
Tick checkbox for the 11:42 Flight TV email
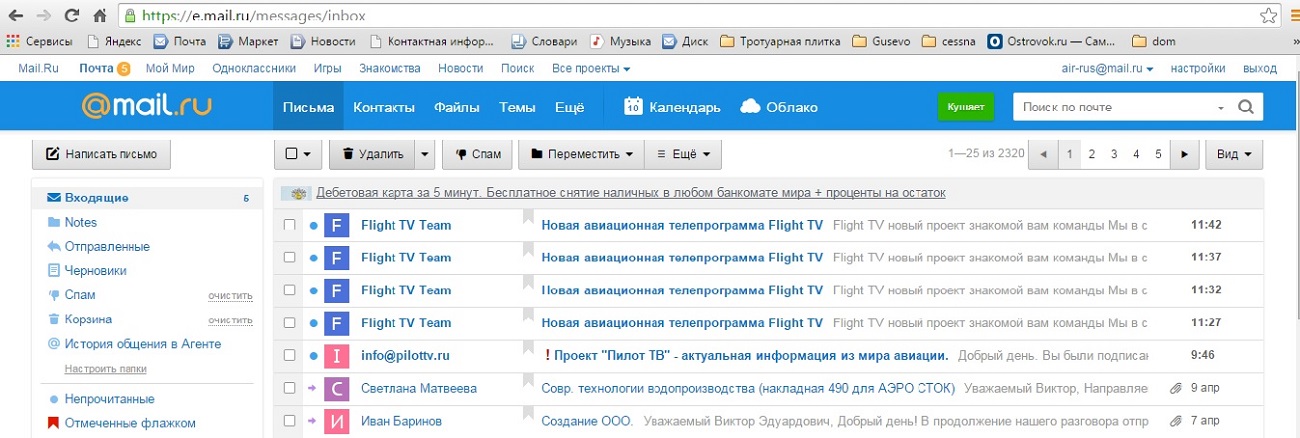290,225
